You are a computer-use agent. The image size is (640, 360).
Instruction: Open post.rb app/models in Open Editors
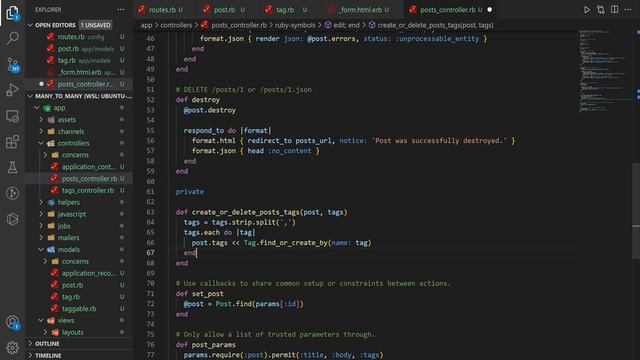pos(79,49)
